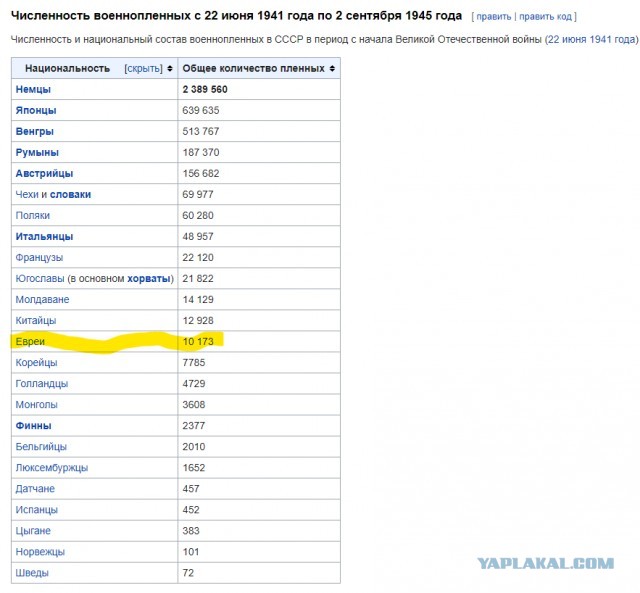640x593 pixels.
Task: Open the Японцы link
Action: click(x=36, y=111)
